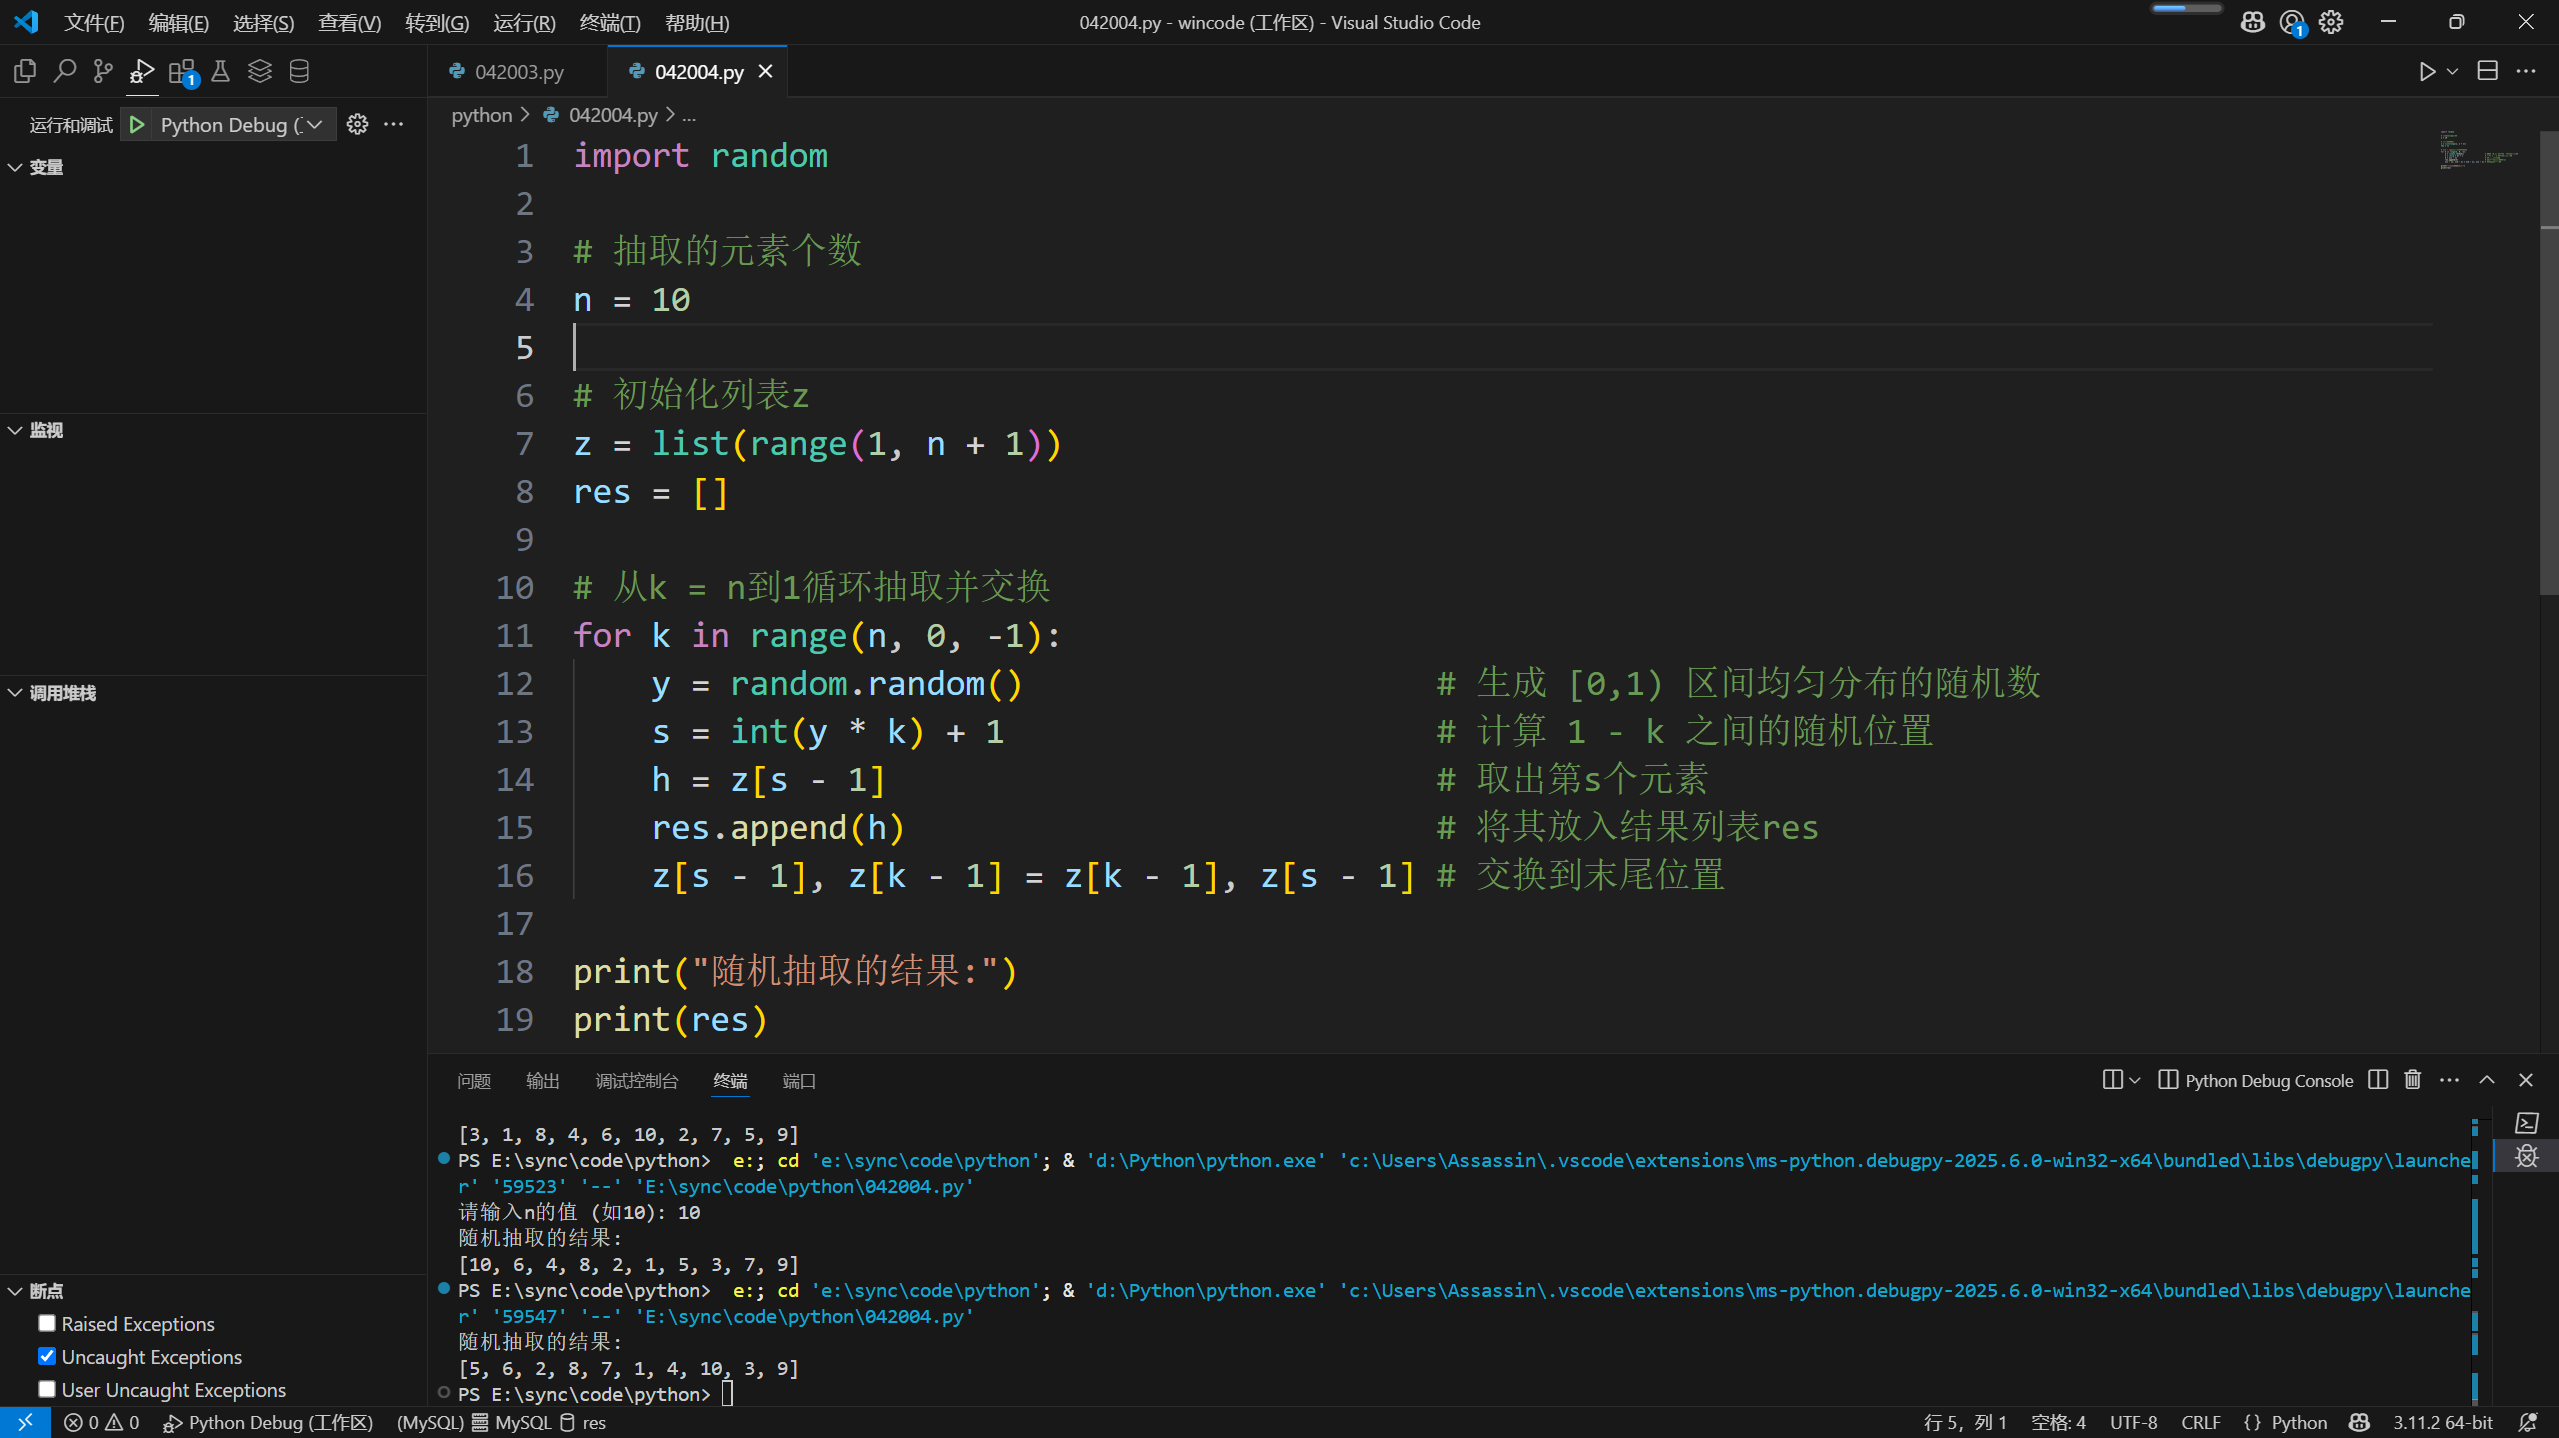This screenshot has height=1438, width=2559.
Task: Click the 3.11.2 64-bit interpreter selector
Action: click(2442, 1422)
